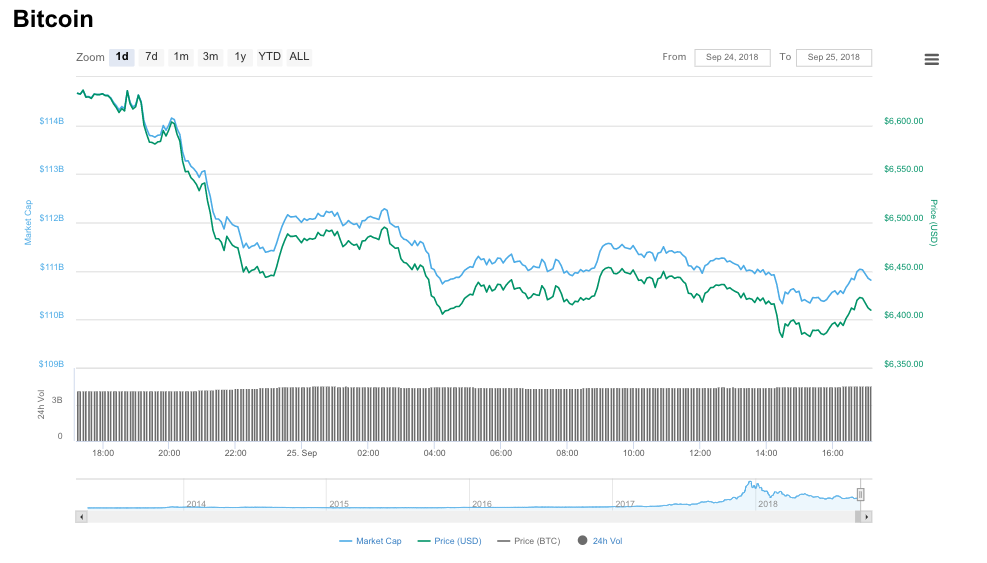The width and height of the screenshot is (987, 563).
Task: Open the chart hamburger menu
Action: pyautogui.click(x=931, y=59)
